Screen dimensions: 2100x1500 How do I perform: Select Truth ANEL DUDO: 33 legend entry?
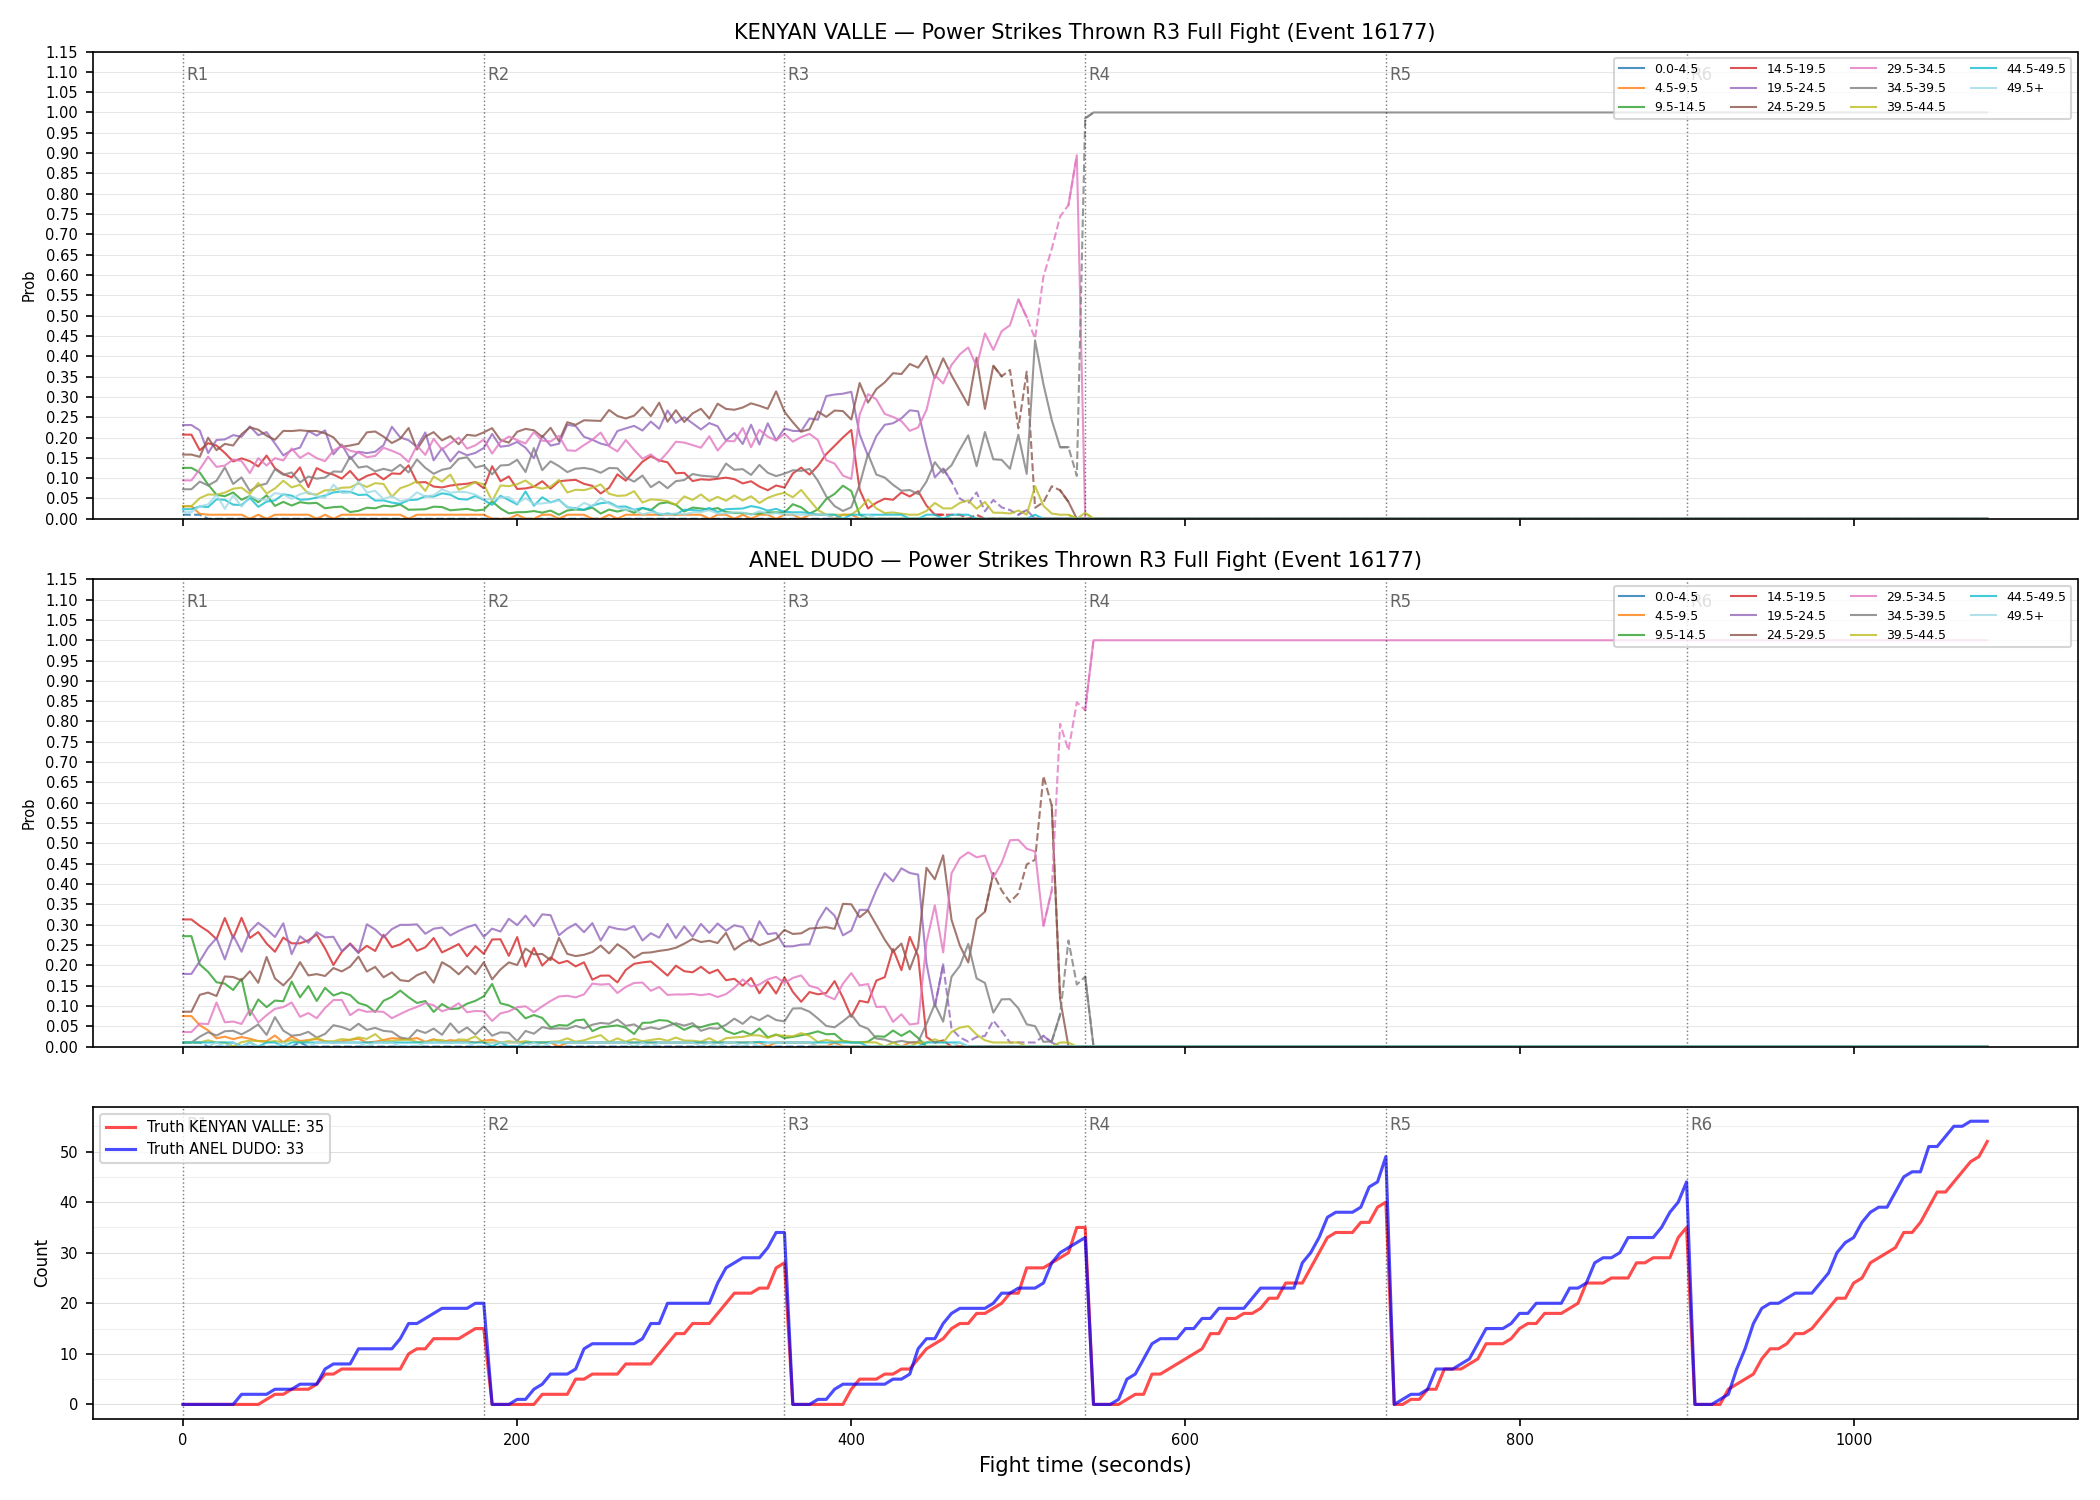coord(204,1148)
